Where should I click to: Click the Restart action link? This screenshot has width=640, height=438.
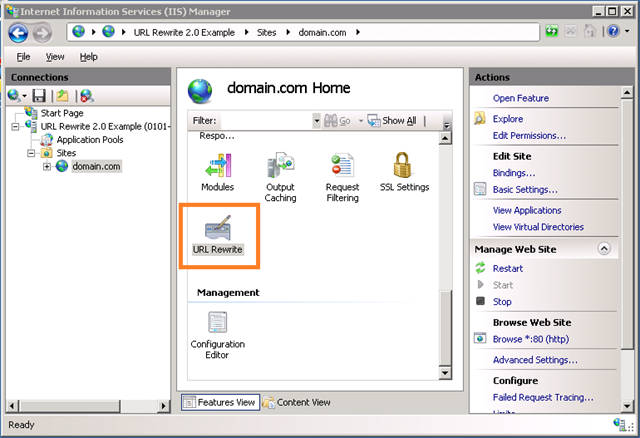(x=508, y=269)
